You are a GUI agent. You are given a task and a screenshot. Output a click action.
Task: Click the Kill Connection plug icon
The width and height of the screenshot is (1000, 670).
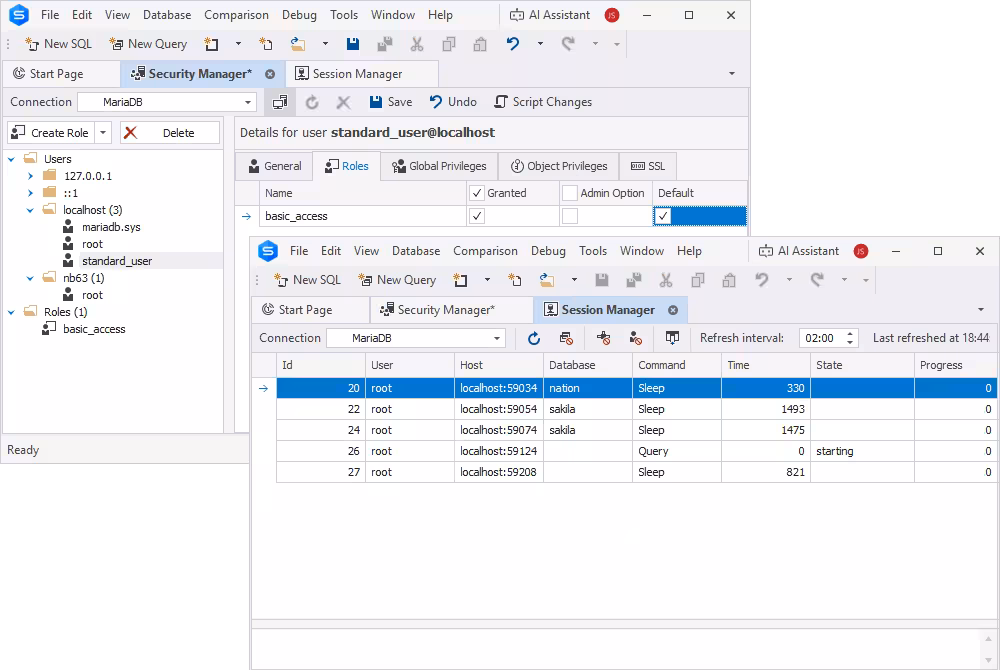[603, 339]
